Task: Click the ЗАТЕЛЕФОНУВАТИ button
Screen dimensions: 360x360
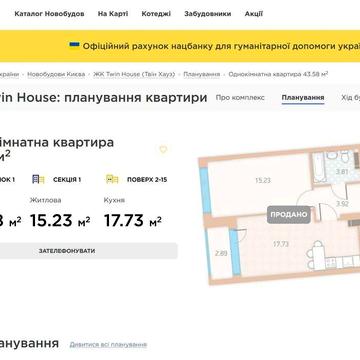Action: [88, 251]
